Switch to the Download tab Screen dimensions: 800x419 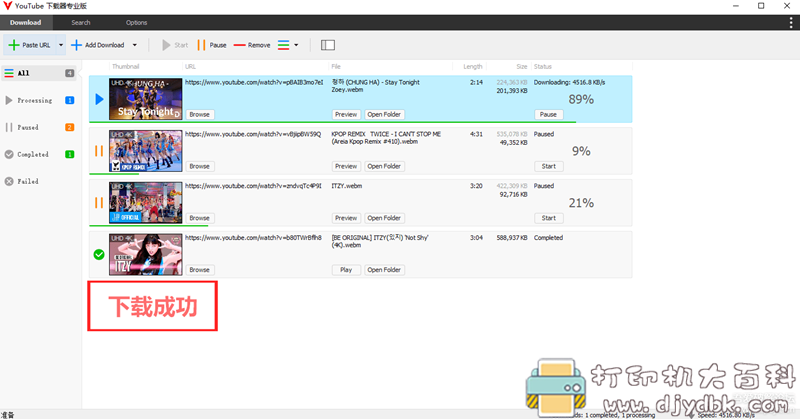(26, 22)
